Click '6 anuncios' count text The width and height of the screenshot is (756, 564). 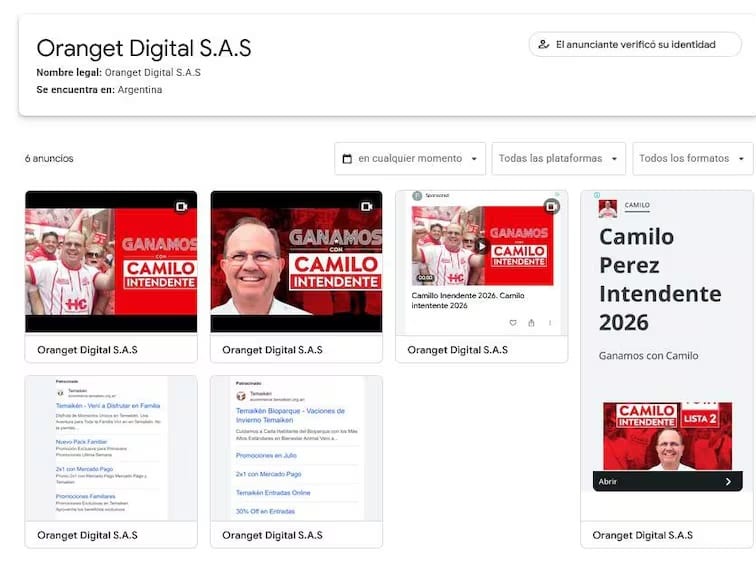pyautogui.click(x=49, y=159)
